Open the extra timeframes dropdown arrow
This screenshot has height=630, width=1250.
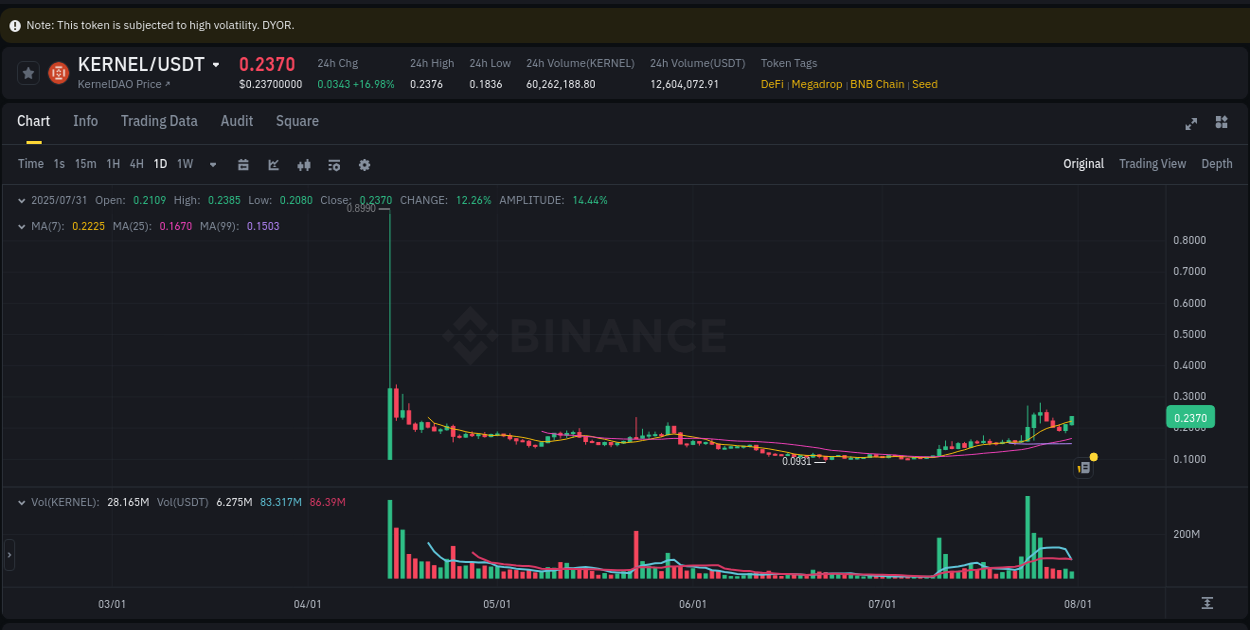(x=211, y=165)
